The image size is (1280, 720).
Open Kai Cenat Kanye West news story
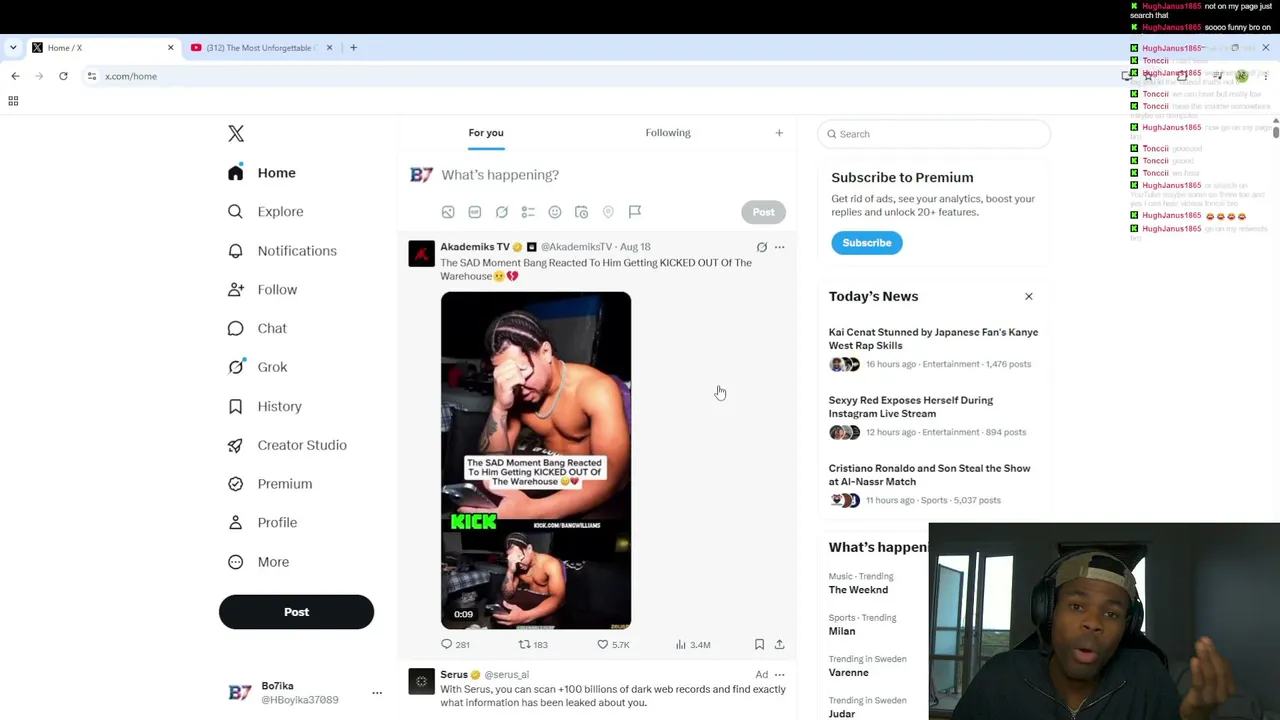(933, 339)
